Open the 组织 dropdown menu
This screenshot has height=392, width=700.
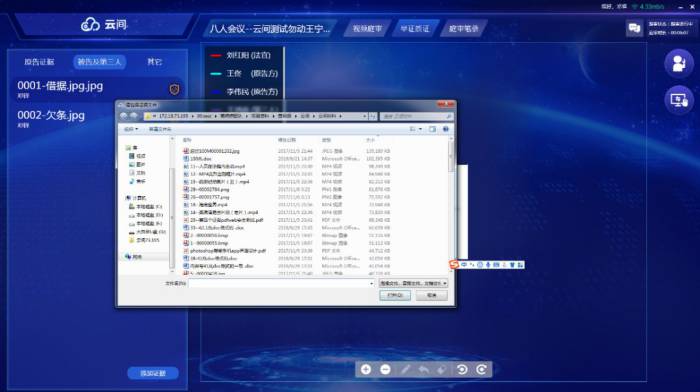coord(131,129)
